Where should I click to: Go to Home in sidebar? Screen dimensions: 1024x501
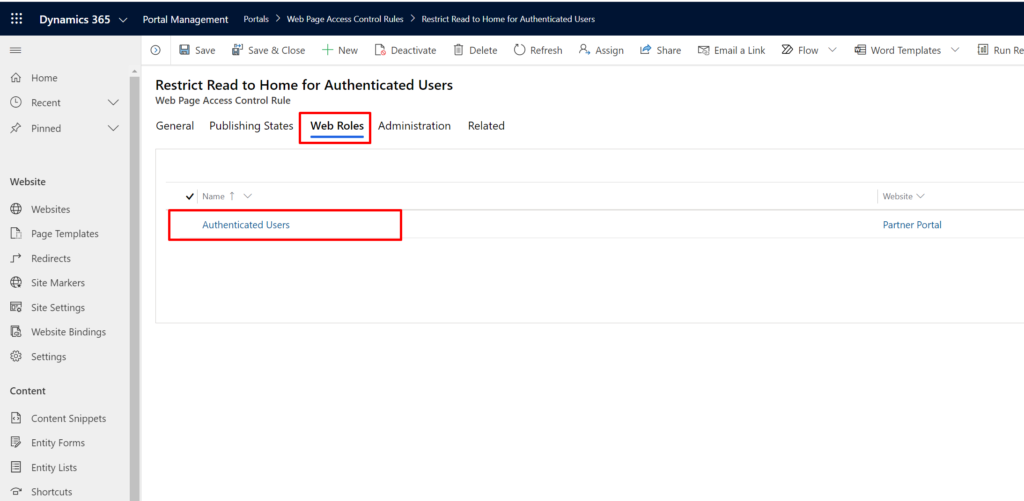44,78
